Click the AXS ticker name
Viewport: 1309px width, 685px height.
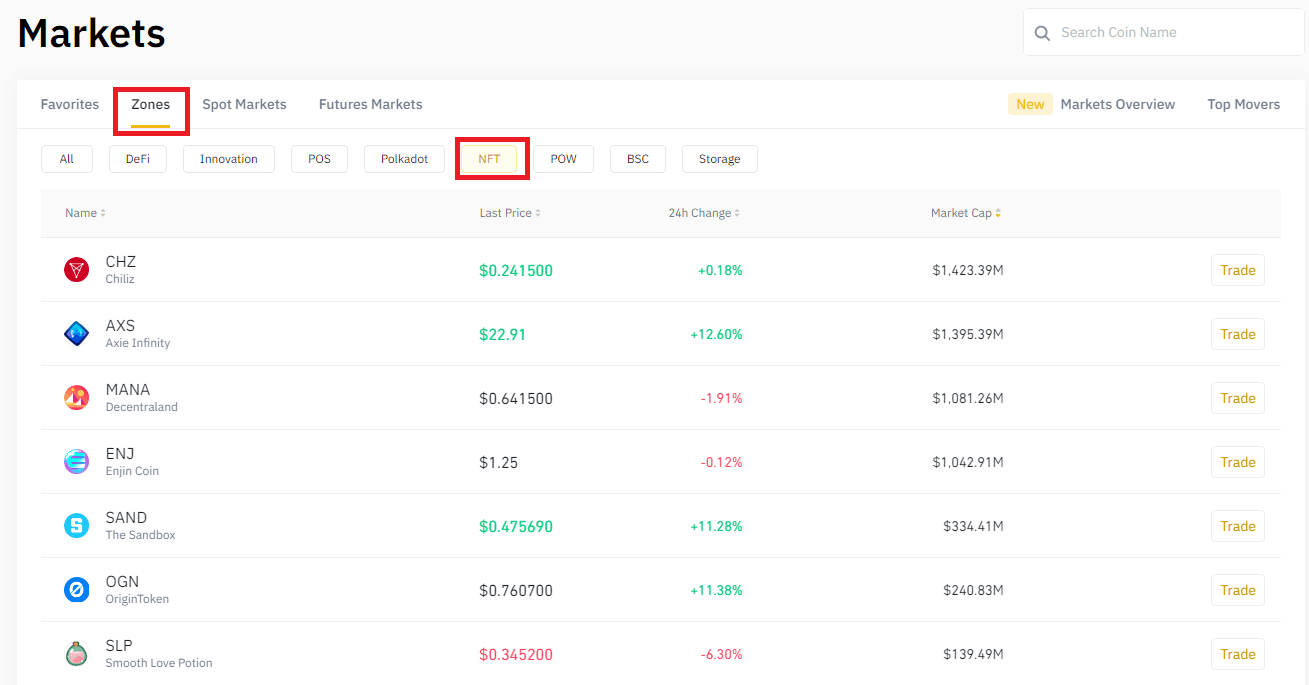coord(120,326)
